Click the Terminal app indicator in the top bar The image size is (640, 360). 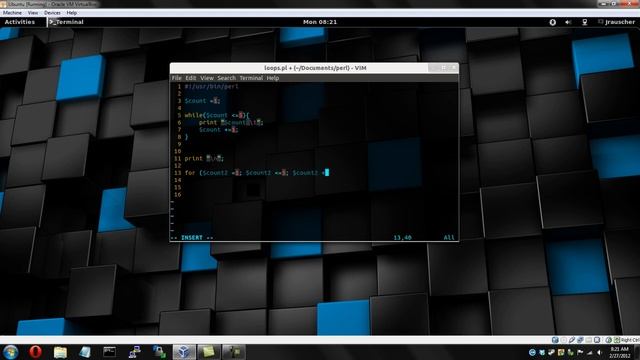coord(66,22)
